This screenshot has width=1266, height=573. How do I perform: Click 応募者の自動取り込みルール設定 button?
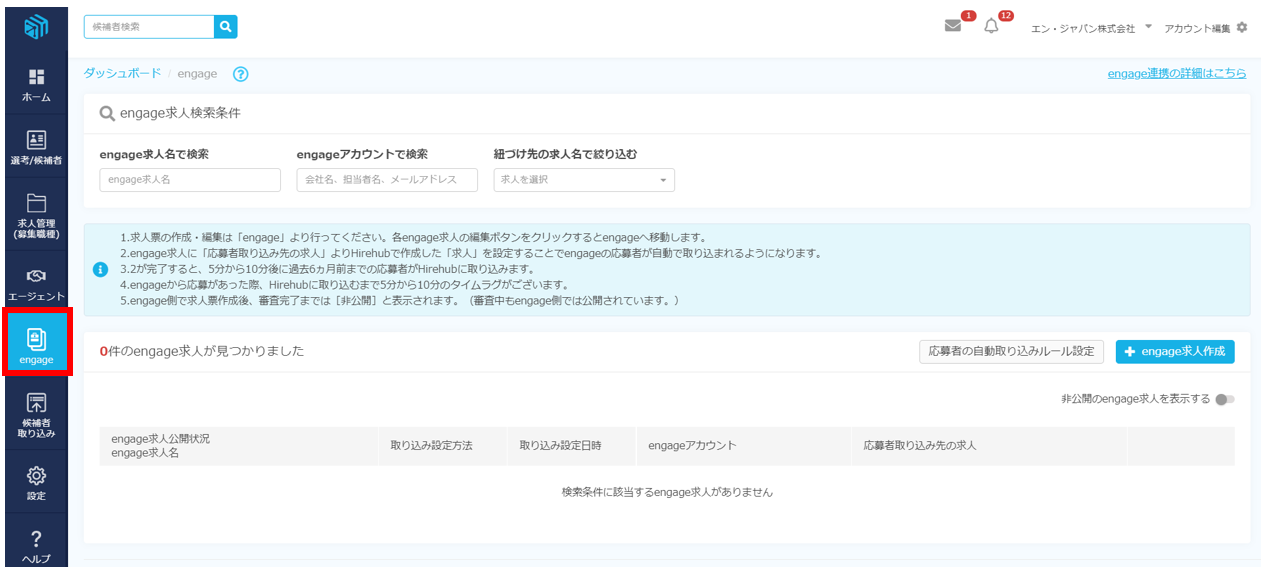tap(1011, 352)
